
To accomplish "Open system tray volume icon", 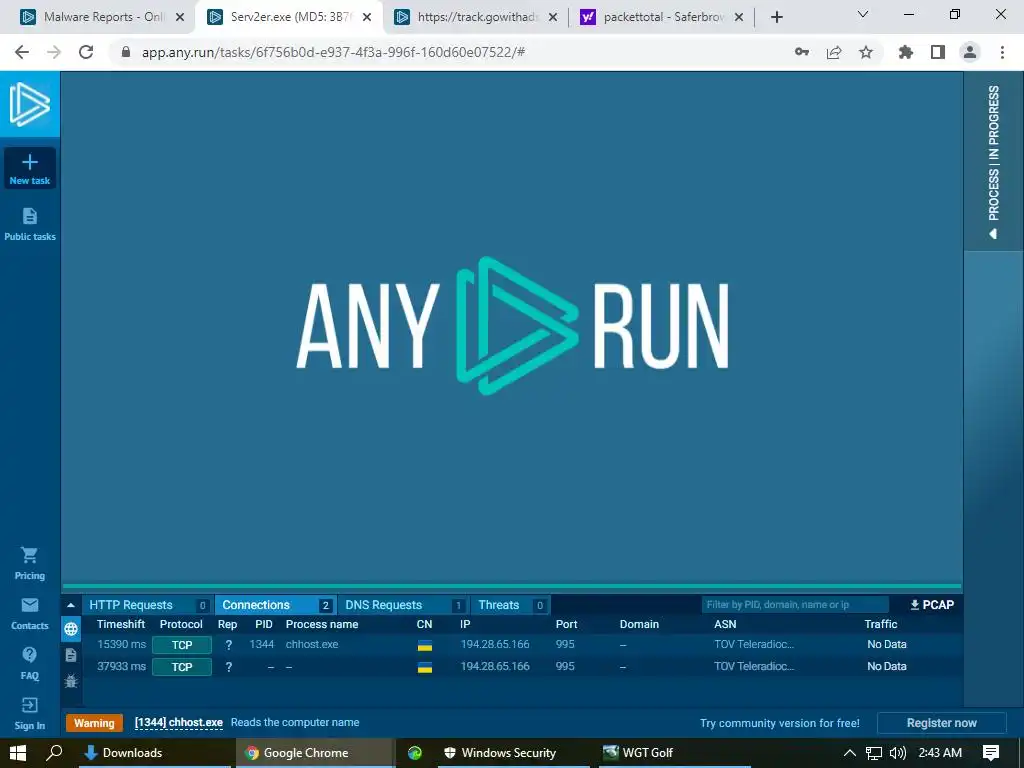I will point(898,753).
